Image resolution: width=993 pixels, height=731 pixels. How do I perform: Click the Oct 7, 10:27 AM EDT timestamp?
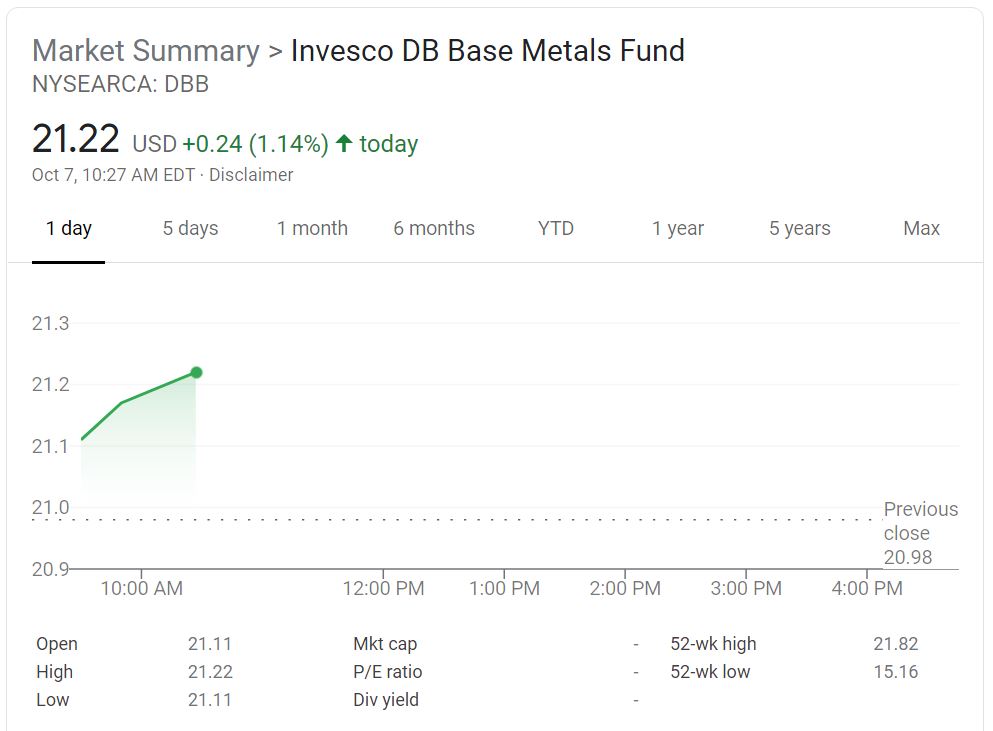click(x=113, y=175)
